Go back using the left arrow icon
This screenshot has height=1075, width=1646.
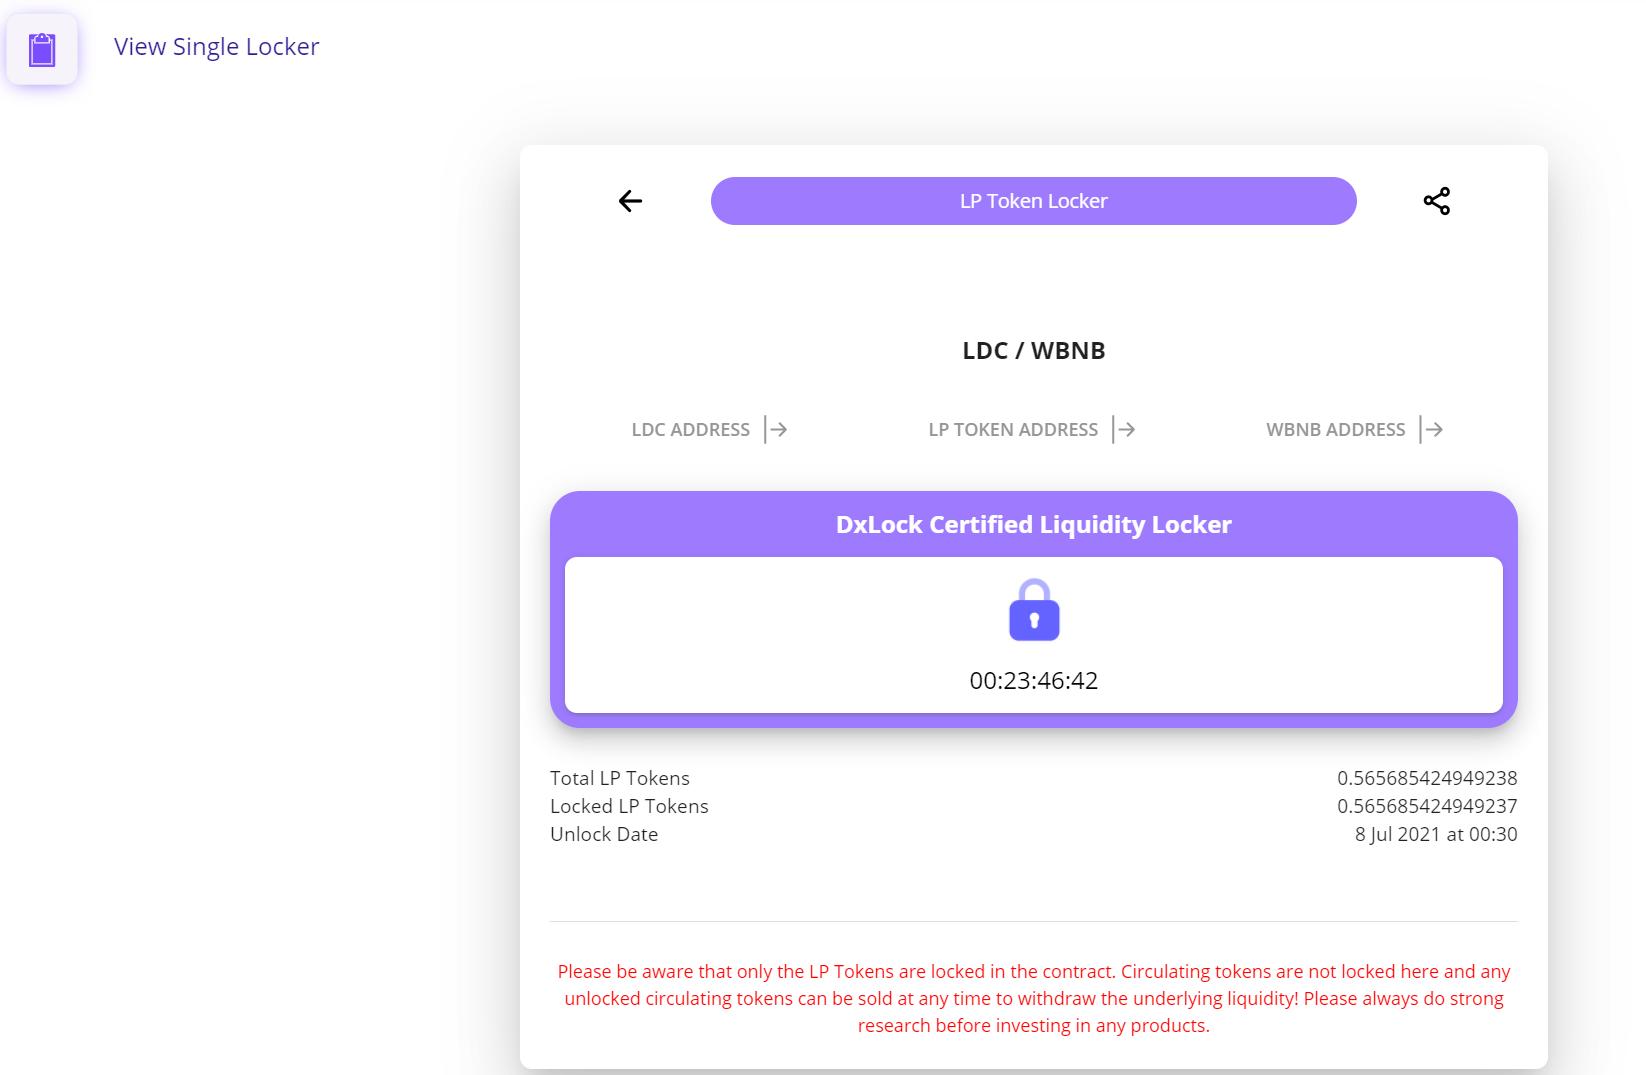pyautogui.click(x=630, y=201)
